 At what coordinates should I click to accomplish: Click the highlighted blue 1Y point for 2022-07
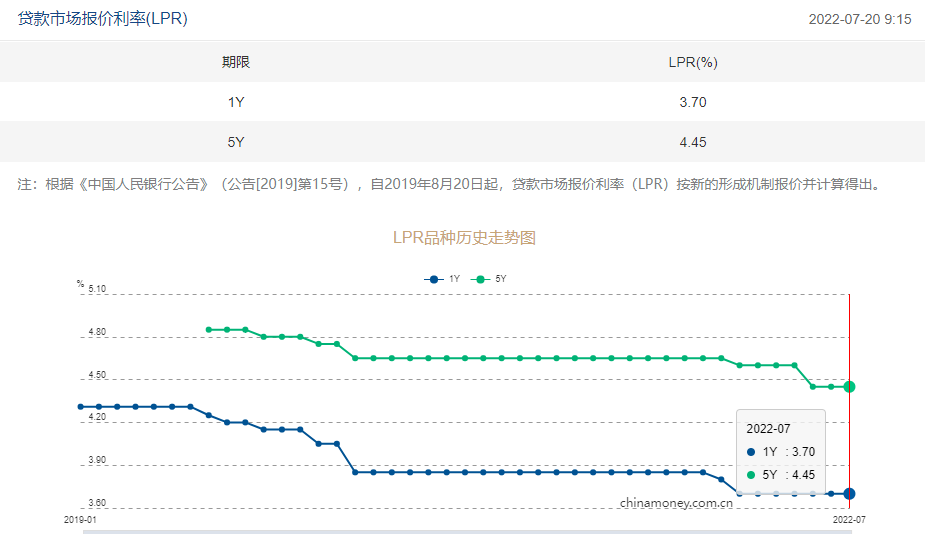pos(849,493)
